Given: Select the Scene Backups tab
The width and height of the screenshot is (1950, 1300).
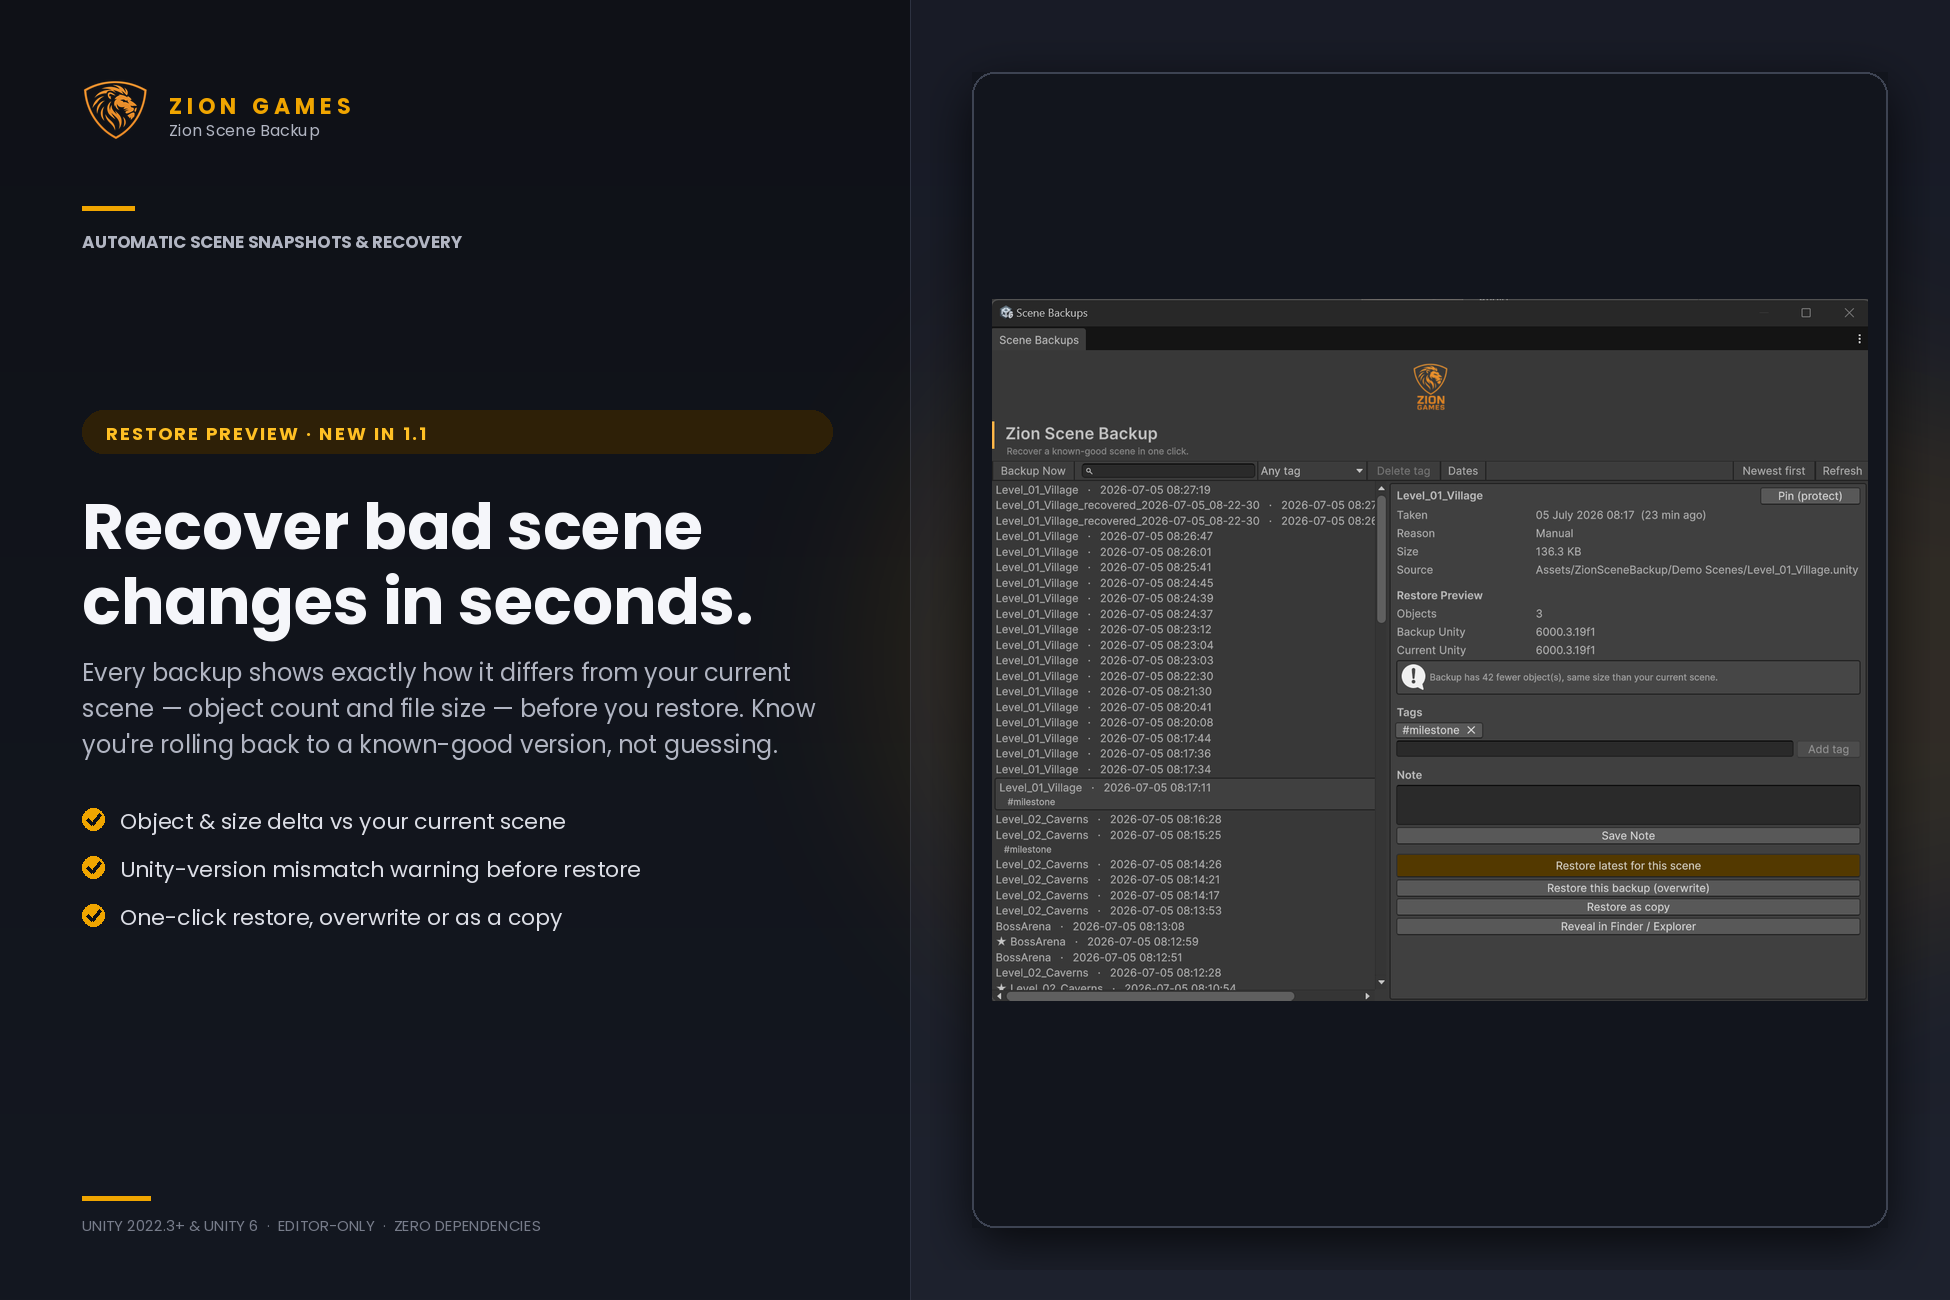Looking at the screenshot, I should tap(1039, 340).
